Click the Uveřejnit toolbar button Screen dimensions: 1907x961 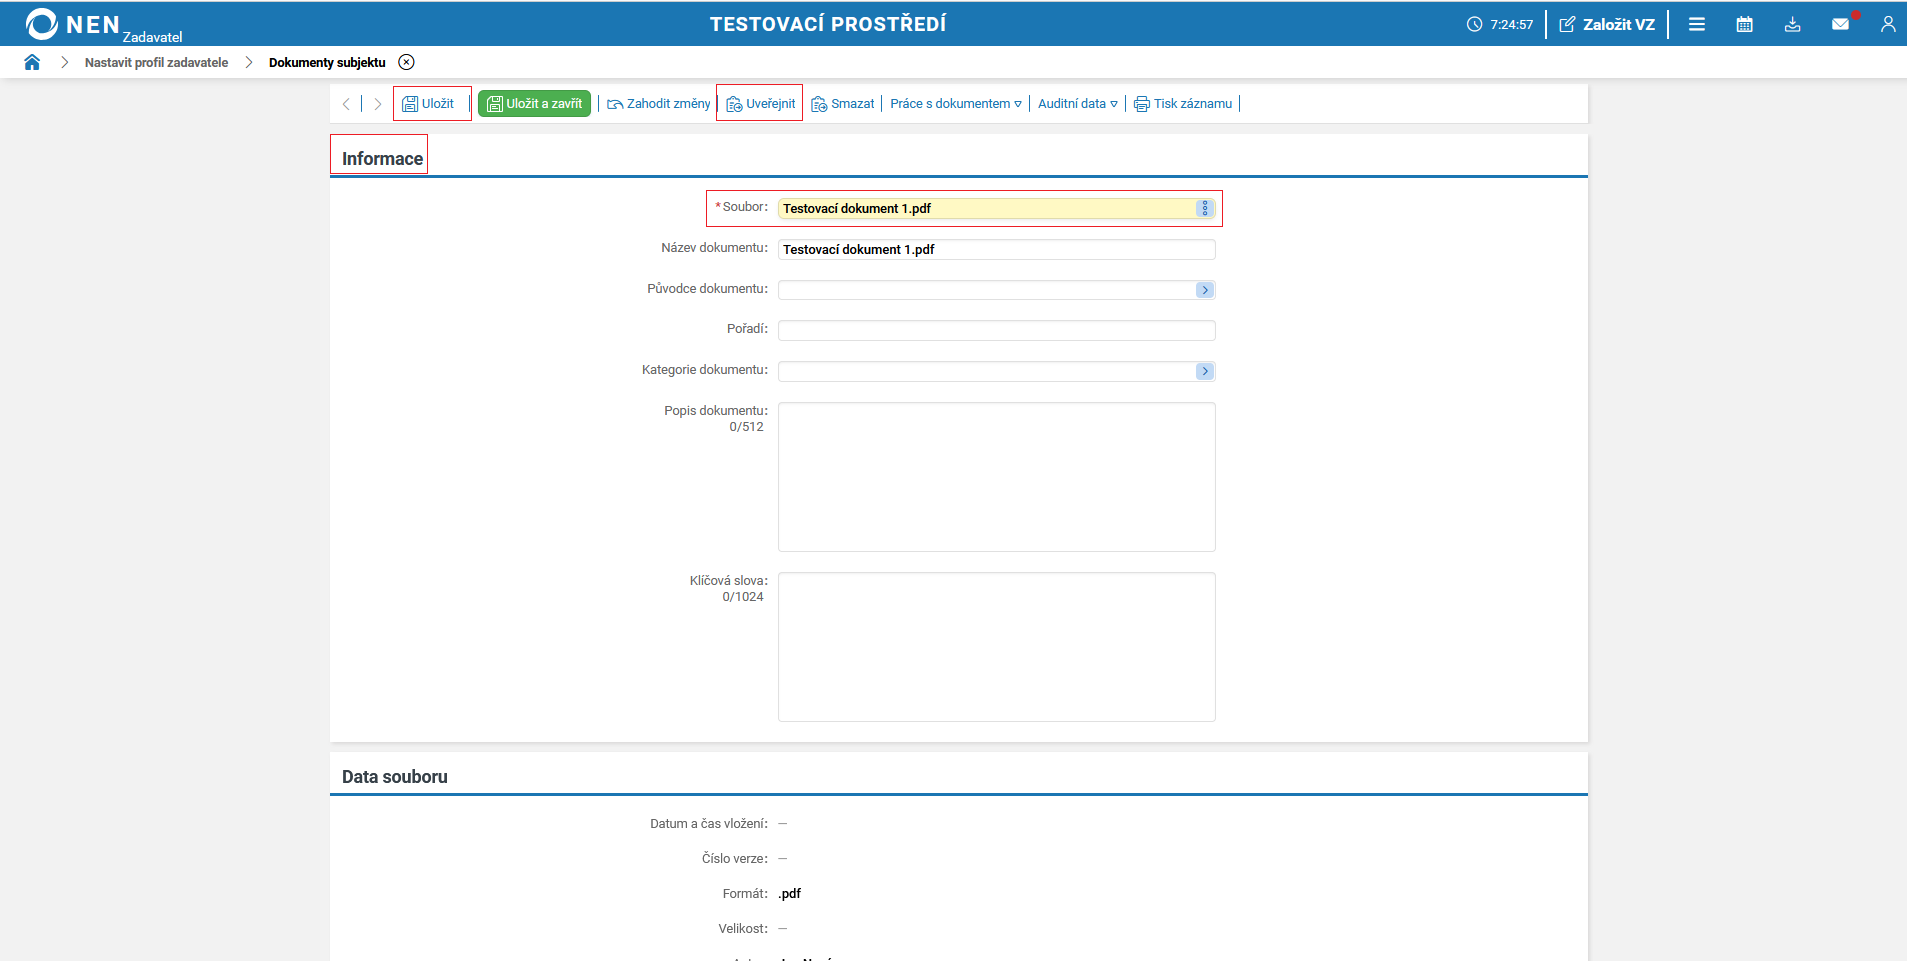[760, 104]
